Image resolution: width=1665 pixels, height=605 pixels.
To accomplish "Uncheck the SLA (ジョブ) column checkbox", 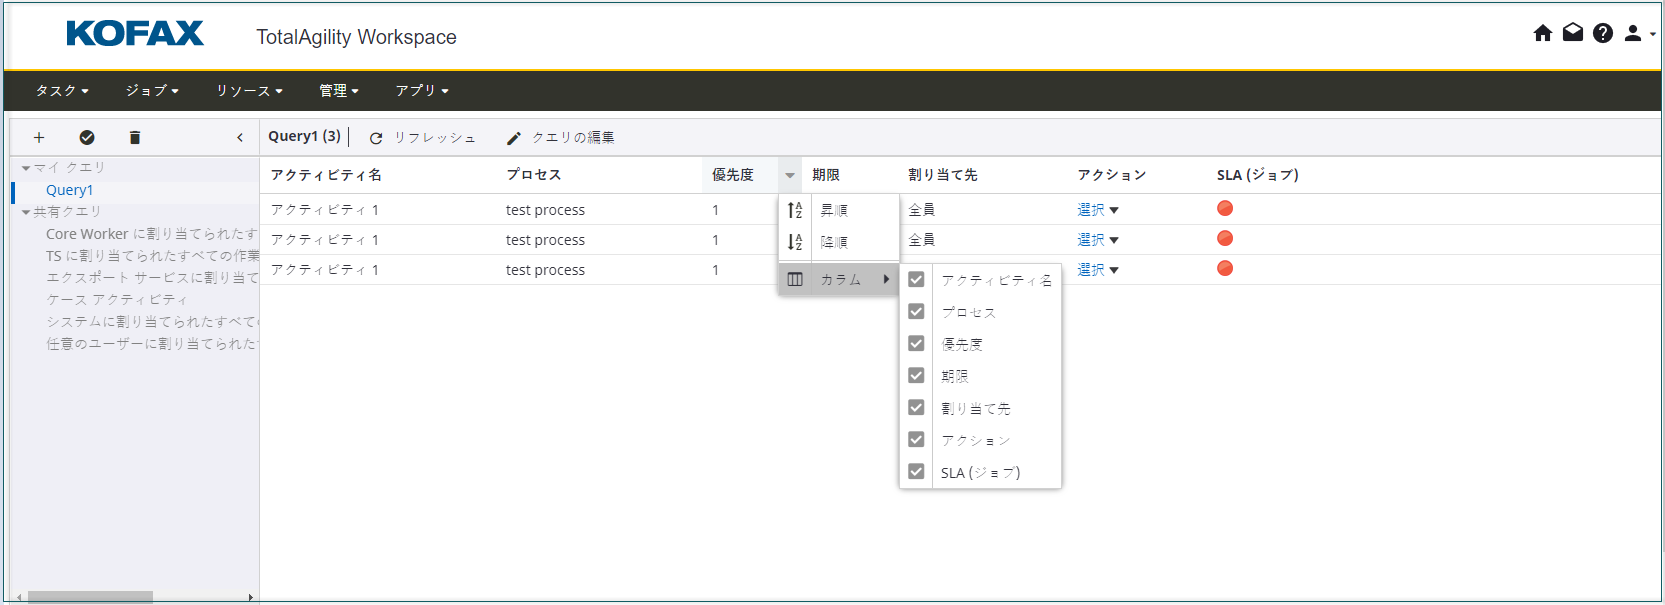I will click(x=916, y=472).
